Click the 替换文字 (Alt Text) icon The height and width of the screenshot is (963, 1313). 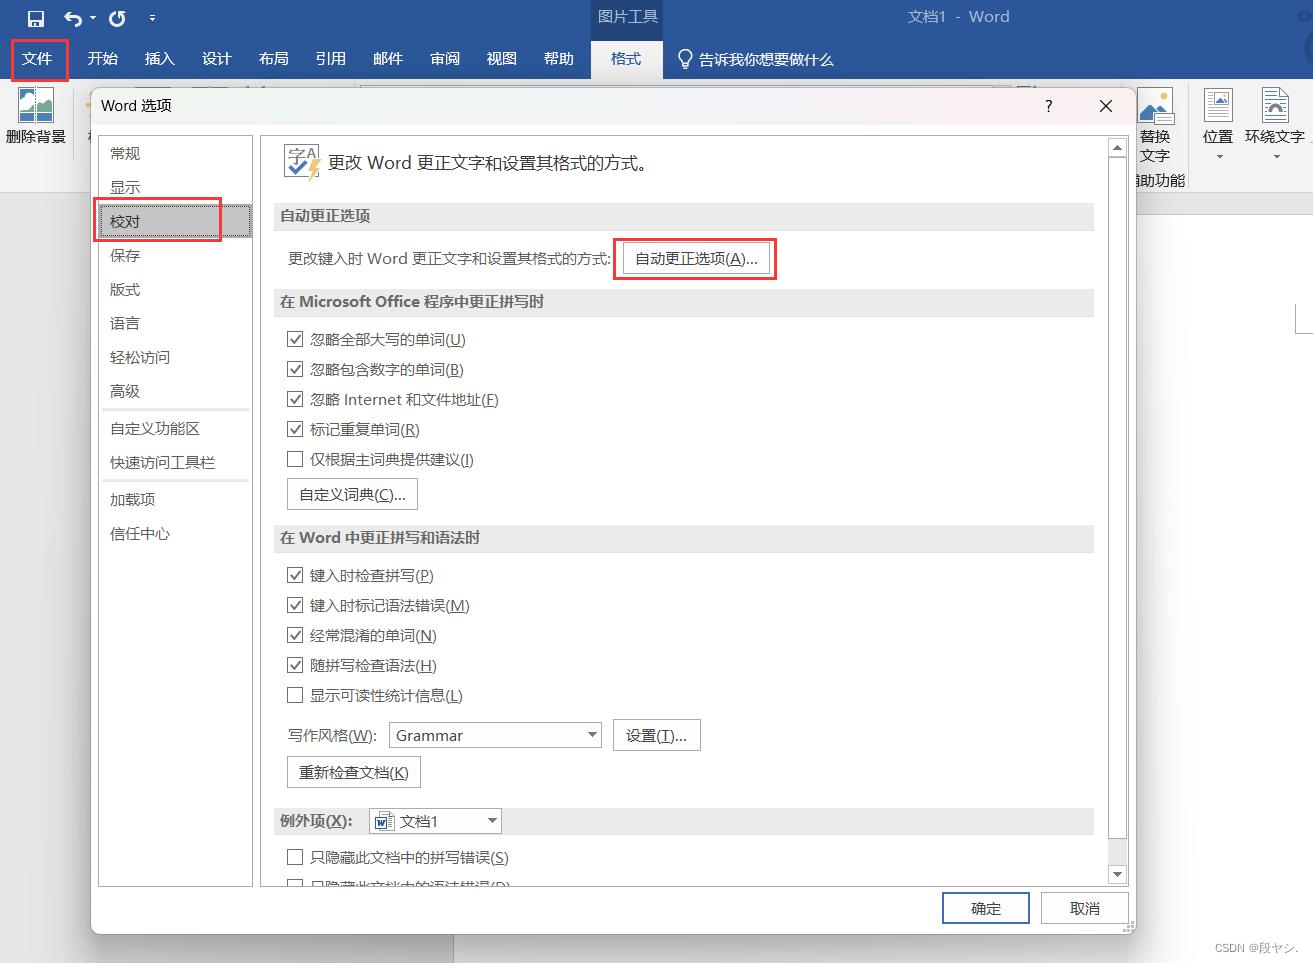pyautogui.click(x=1156, y=107)
